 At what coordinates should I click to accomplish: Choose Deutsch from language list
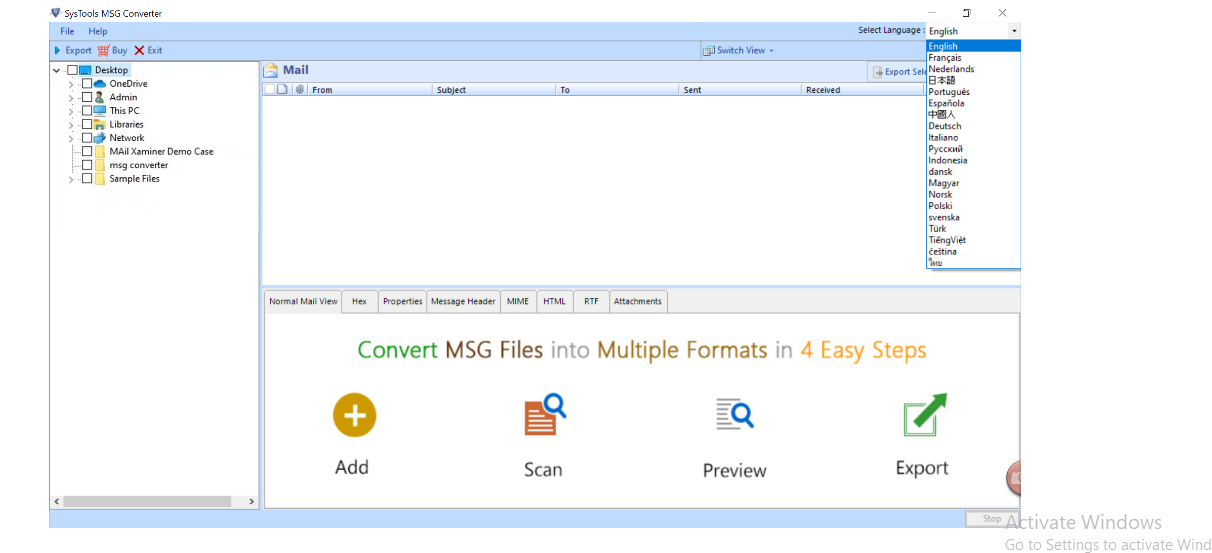(973, 126)
